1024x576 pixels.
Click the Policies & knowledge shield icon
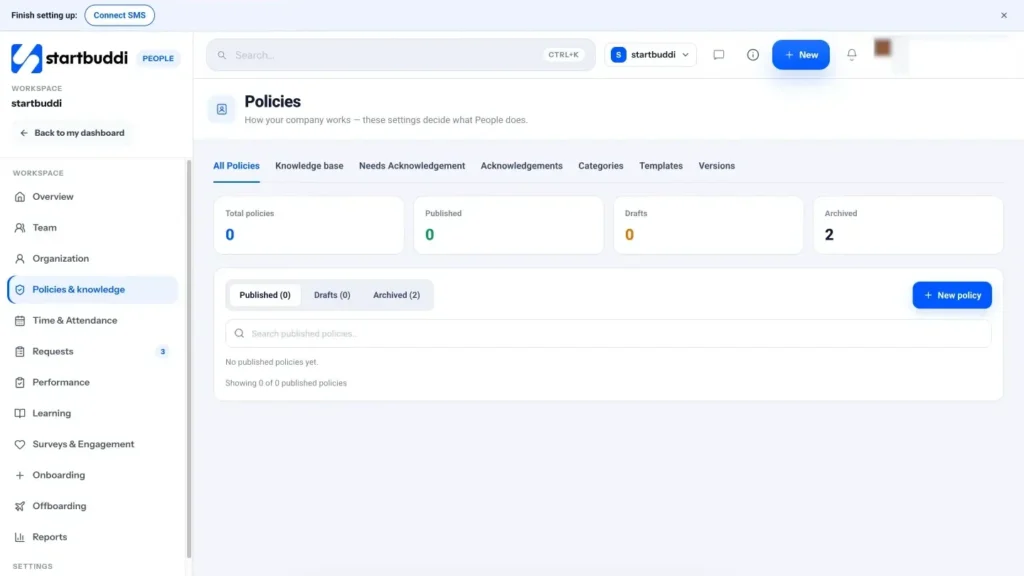pos(20,289)
